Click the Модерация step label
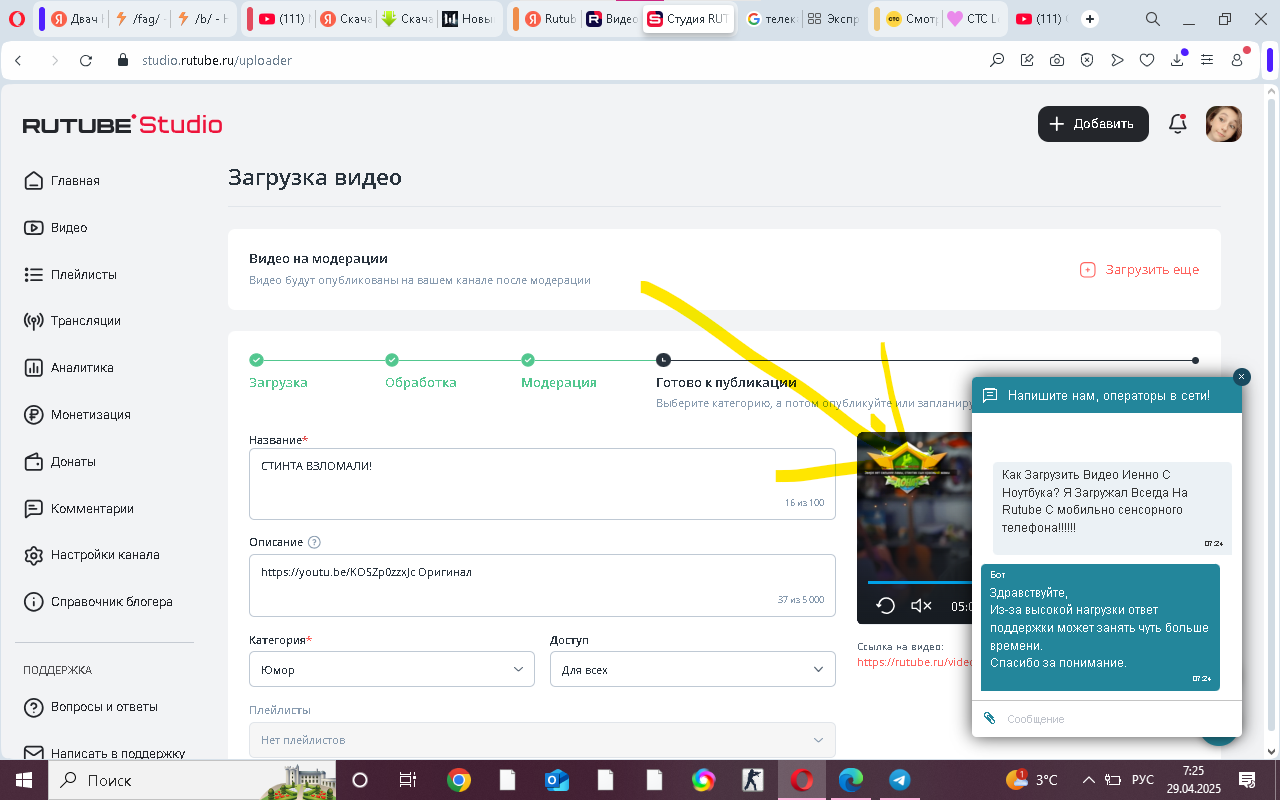Screen dimensions: 1280x800 [559, 383]
